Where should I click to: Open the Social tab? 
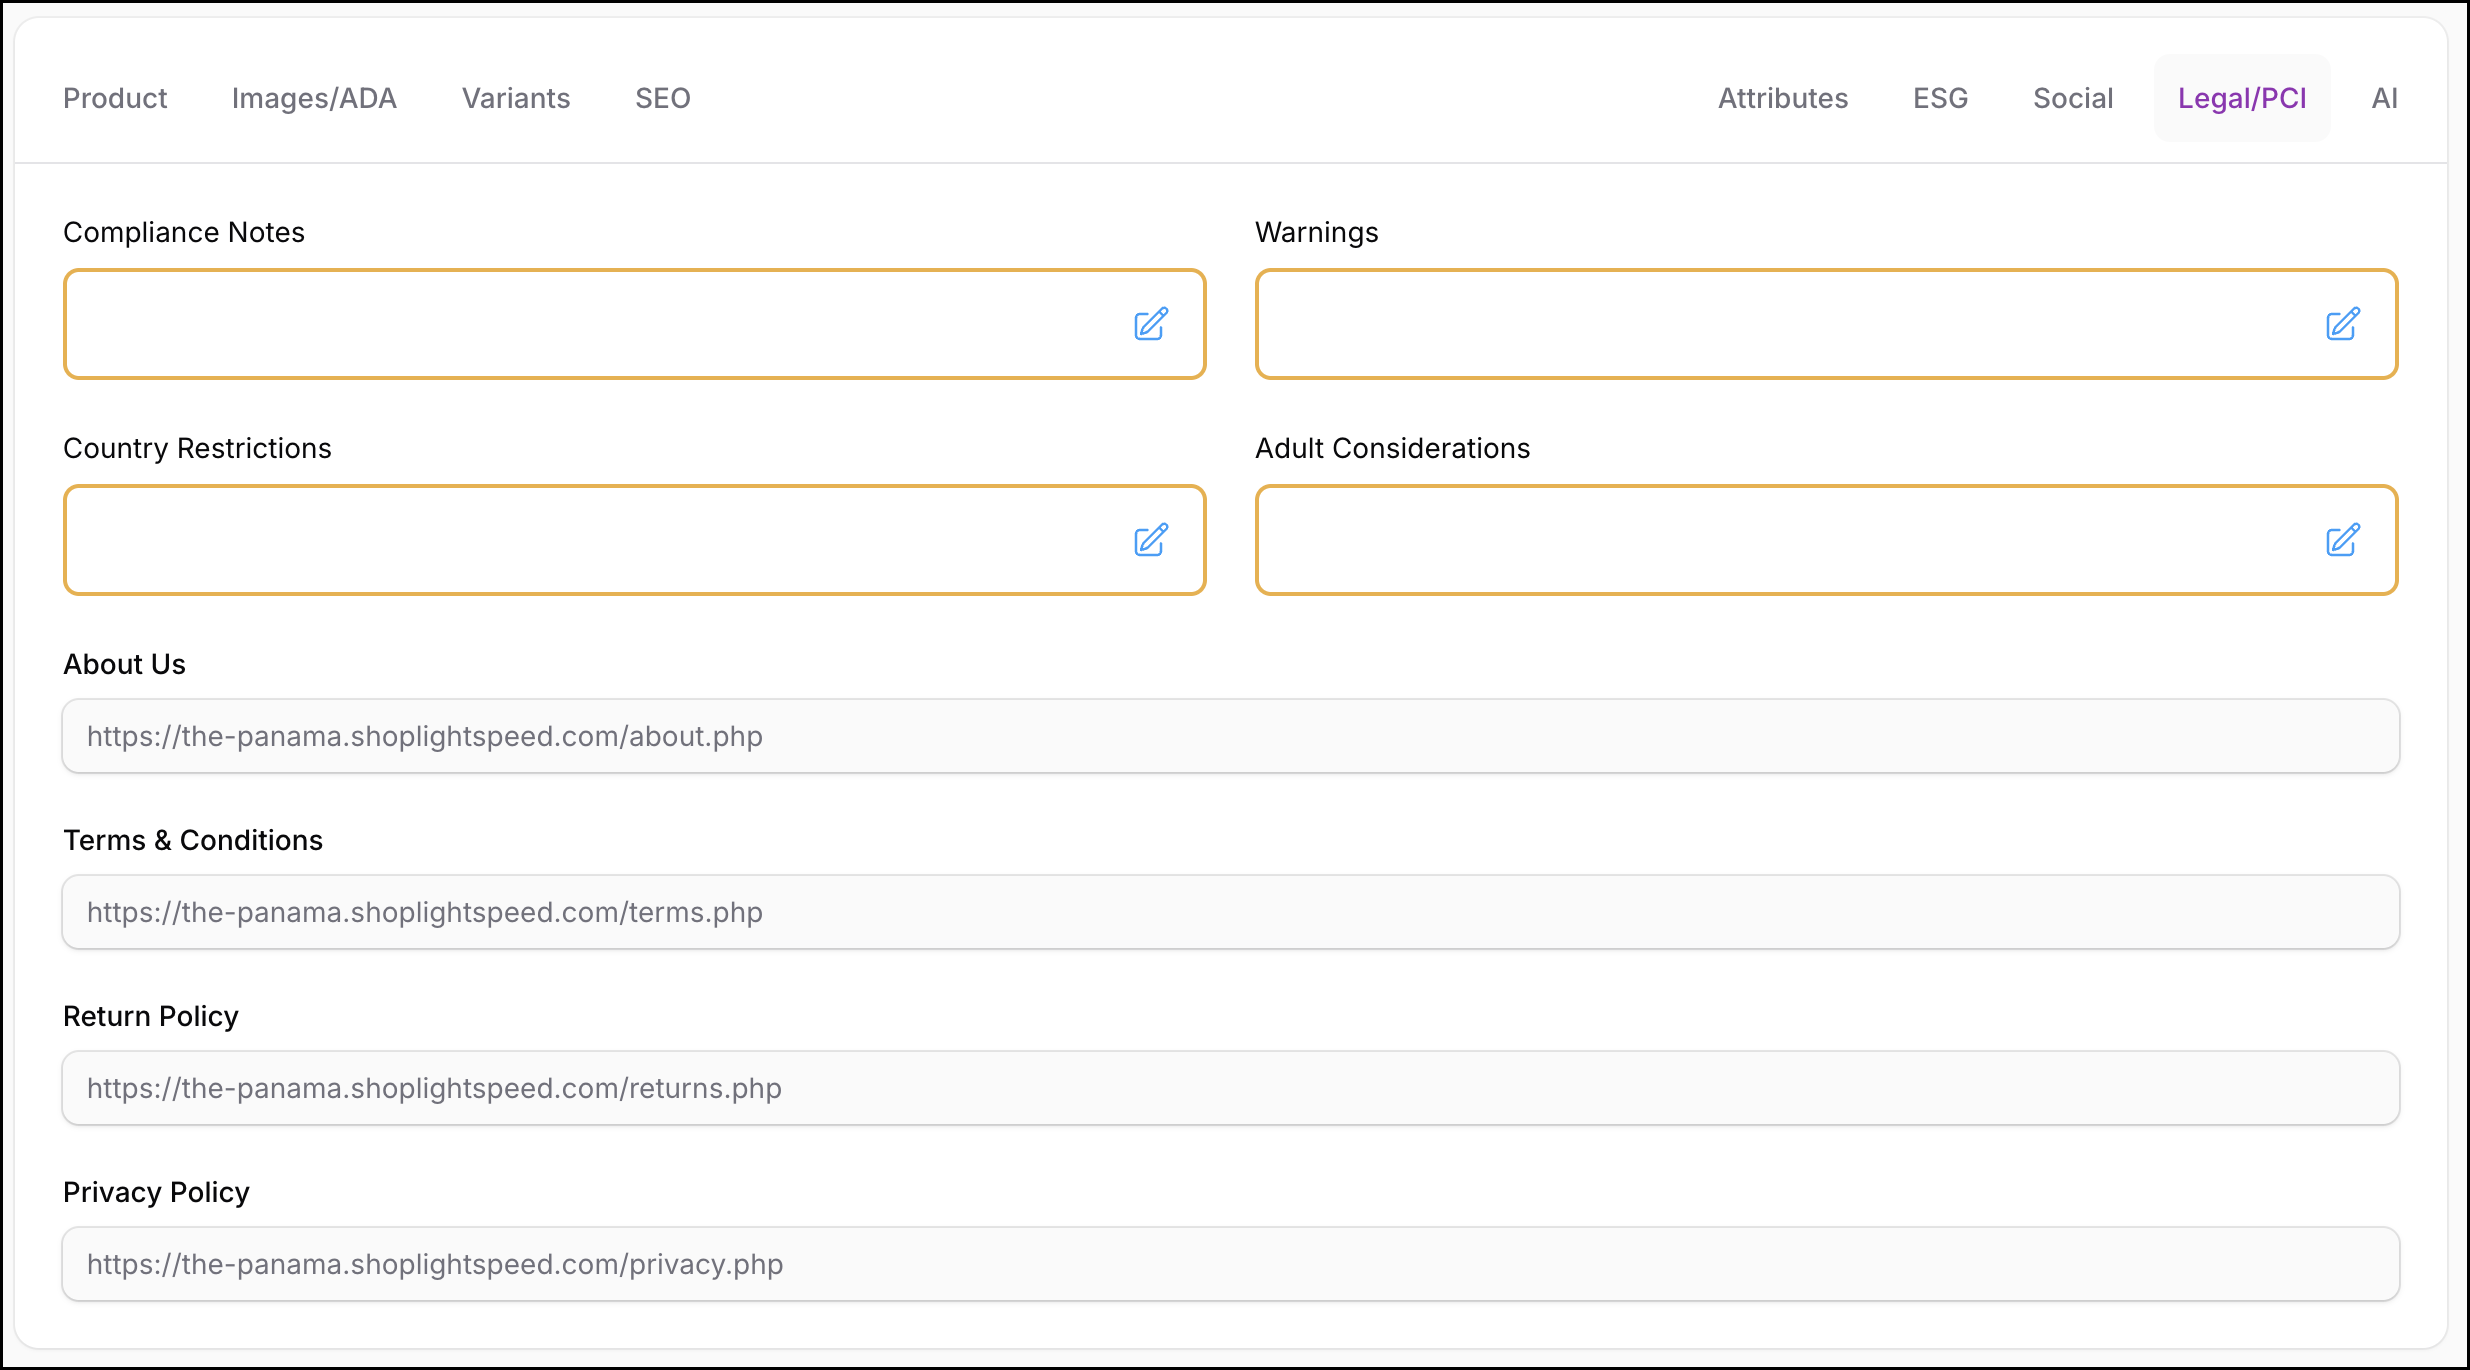click(2073, 98)
